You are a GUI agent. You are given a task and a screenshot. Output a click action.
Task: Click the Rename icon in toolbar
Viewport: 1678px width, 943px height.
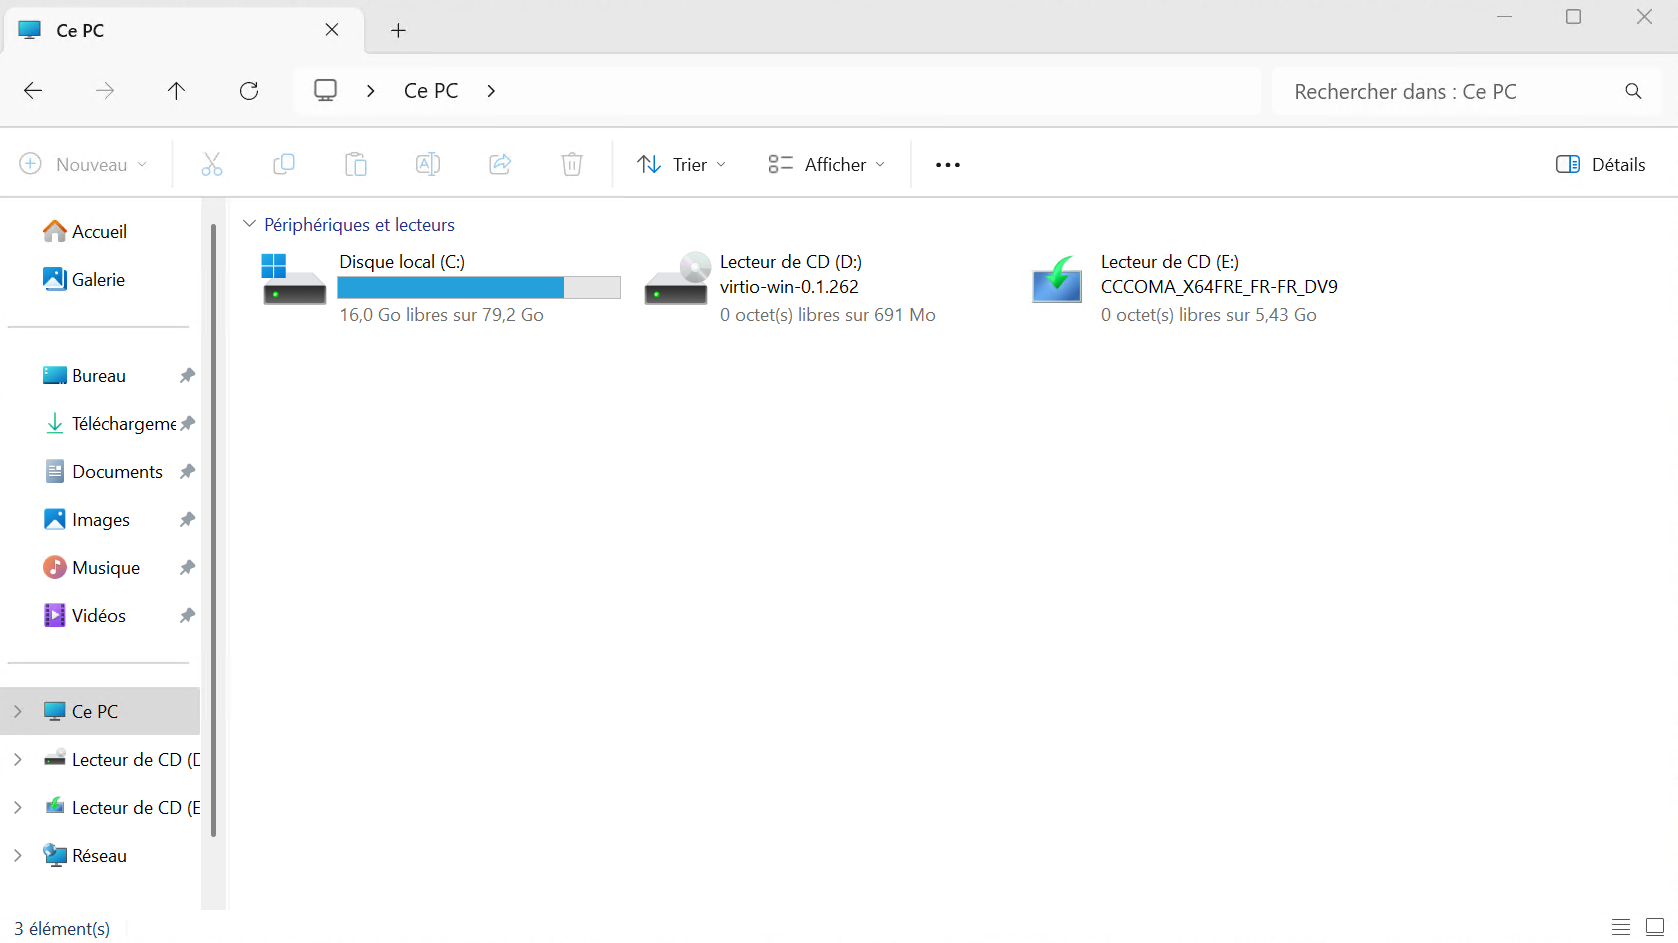pyautogui.click(x=428, y=164)
